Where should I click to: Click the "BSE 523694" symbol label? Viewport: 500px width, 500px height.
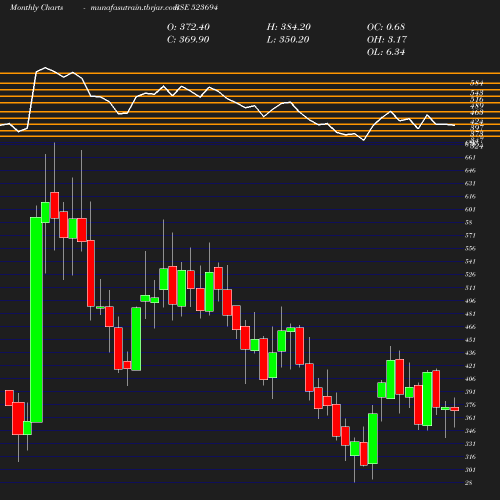197,8
